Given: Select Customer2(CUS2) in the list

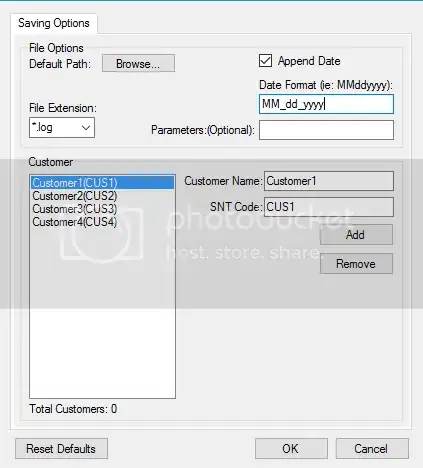Looking at the screenshot, I should (x=103, y=196).
